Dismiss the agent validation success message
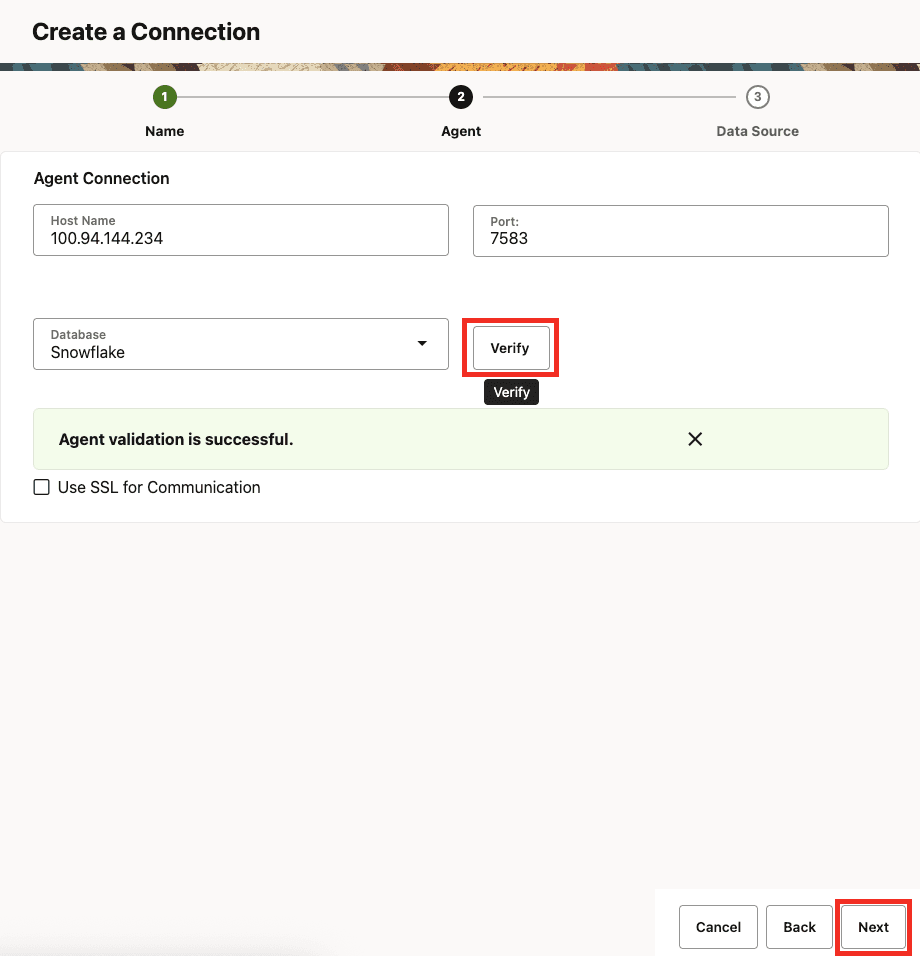This screenshot has height=956, width=920. coord(695,439)
